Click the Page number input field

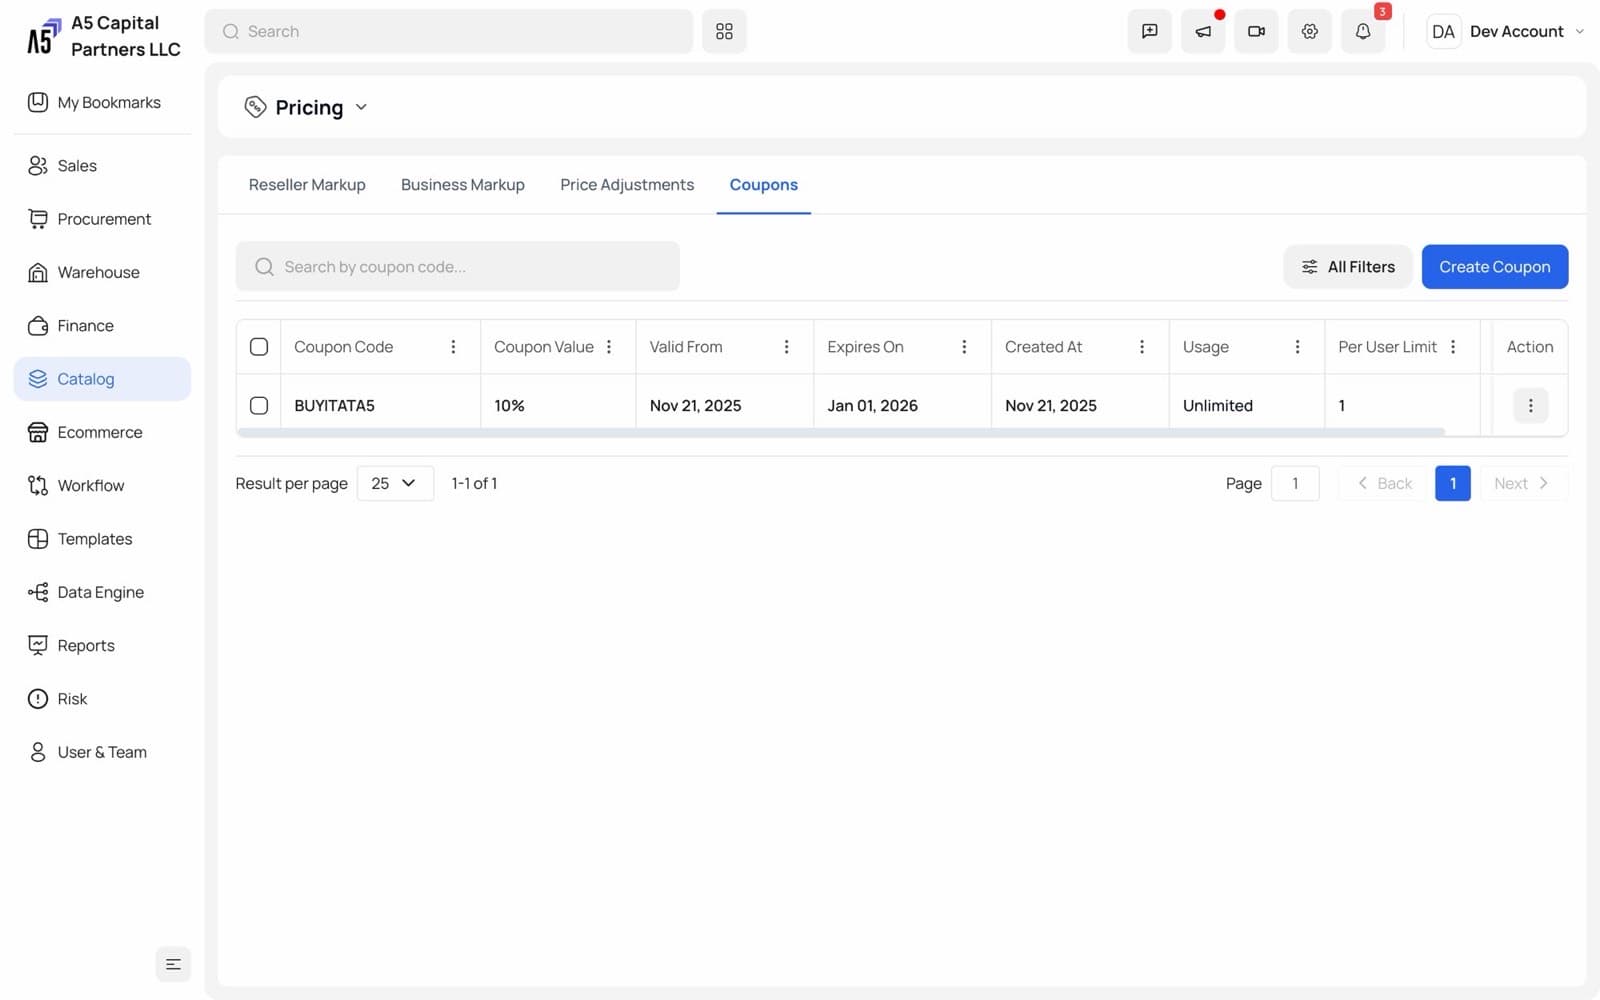point(1295,483)
